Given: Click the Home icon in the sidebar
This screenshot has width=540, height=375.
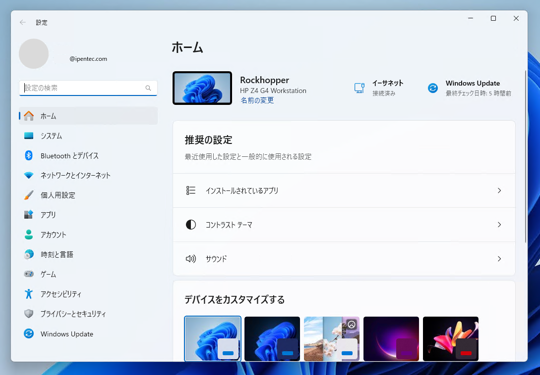Looking at the screenshot, I should point(29,116).
